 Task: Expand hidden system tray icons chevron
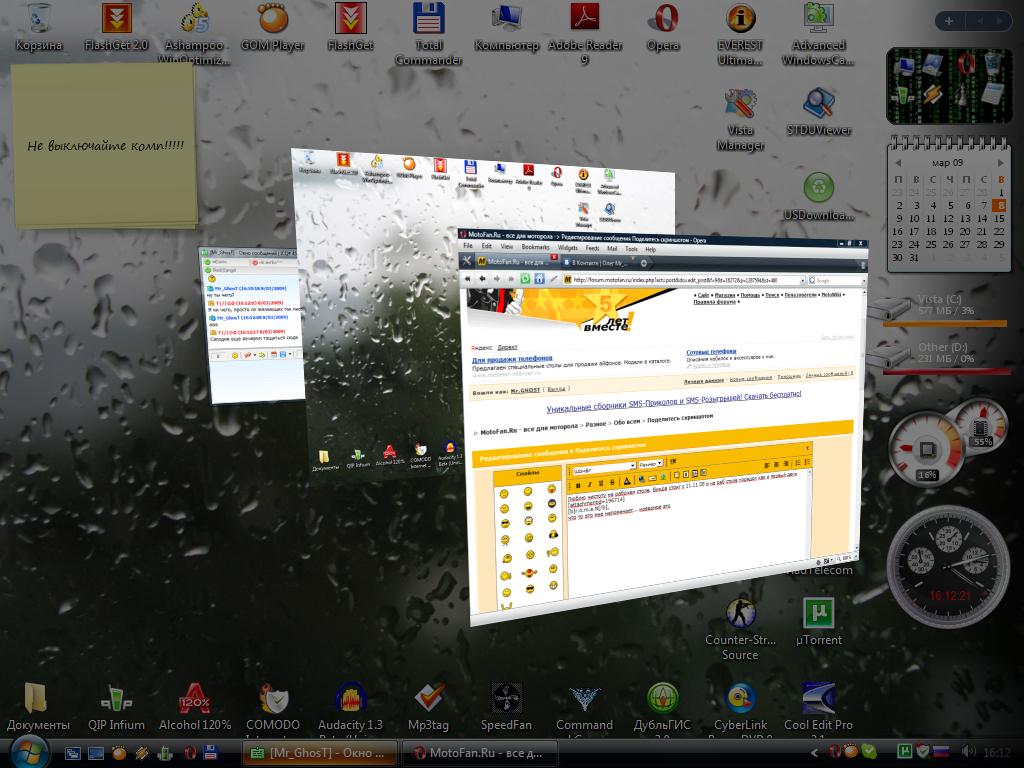814,753
